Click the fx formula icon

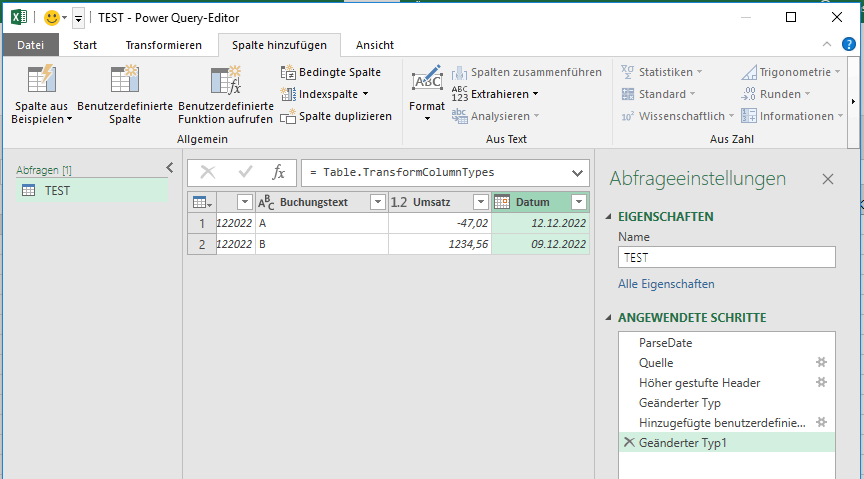(x=278, y=173)
